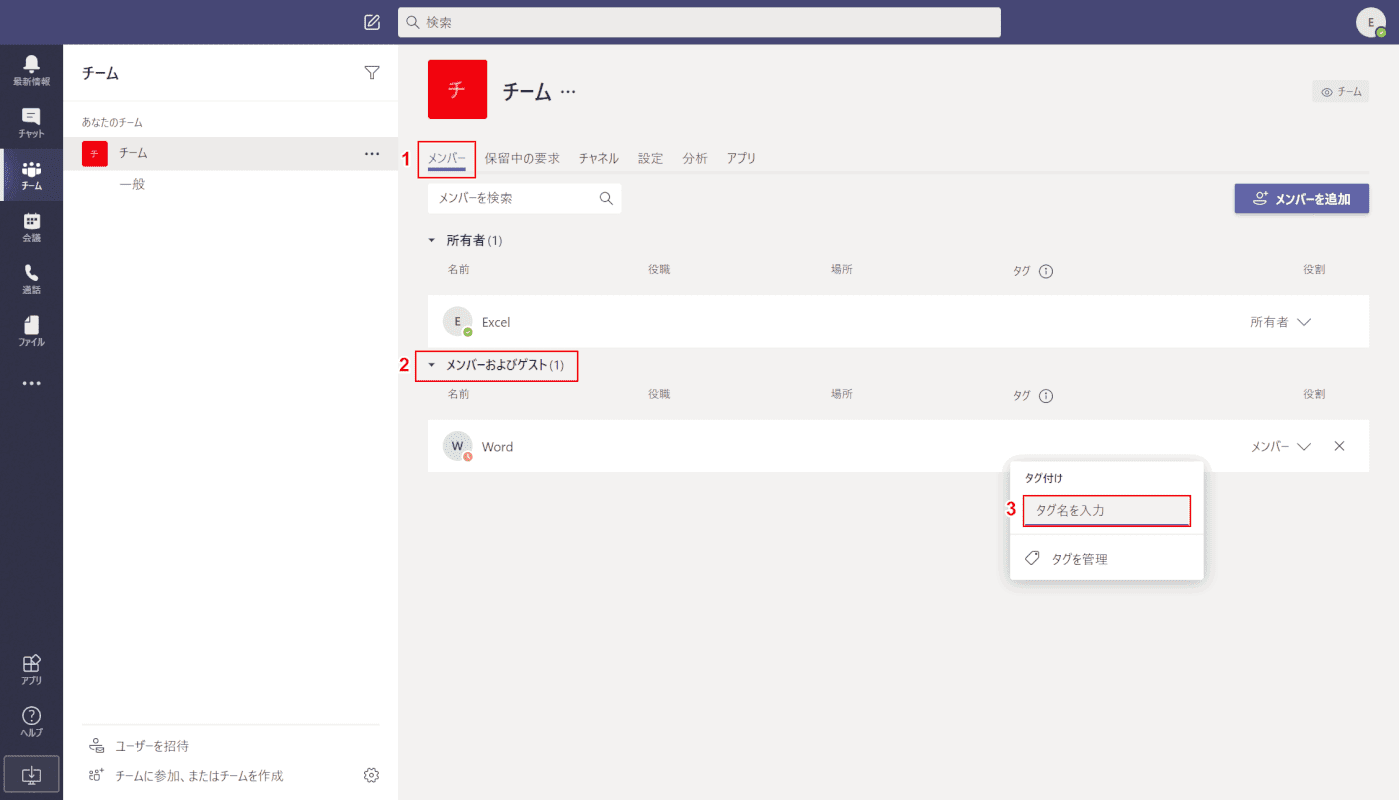Select the チーム team in the list

point(230,153)
